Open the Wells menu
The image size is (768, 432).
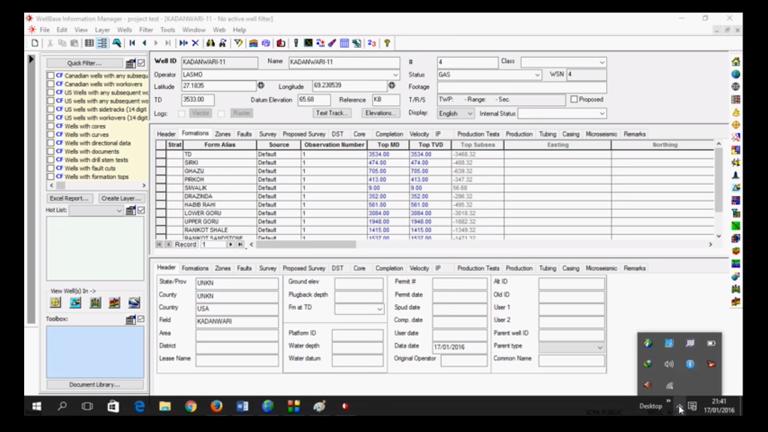[124, 30]
